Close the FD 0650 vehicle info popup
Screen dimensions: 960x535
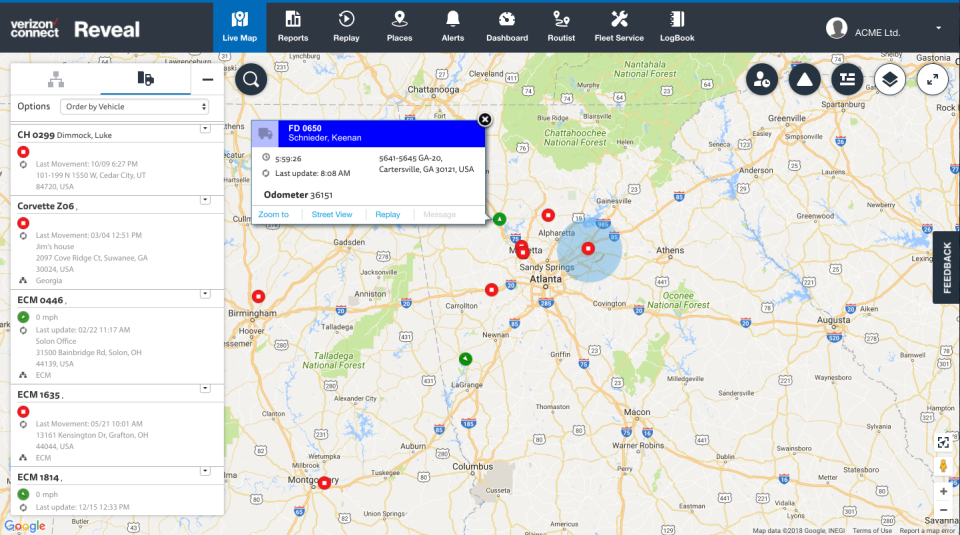tap(485, 119)
